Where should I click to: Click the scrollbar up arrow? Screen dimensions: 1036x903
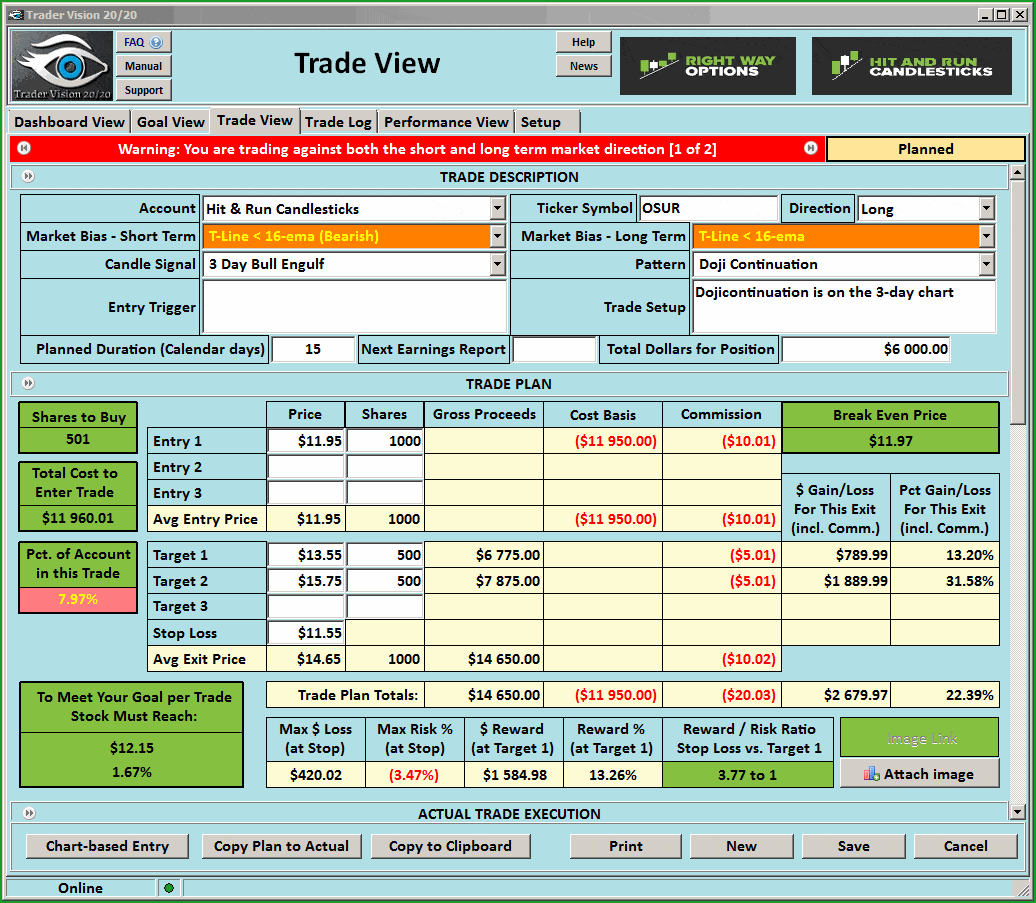point(1018,174)
